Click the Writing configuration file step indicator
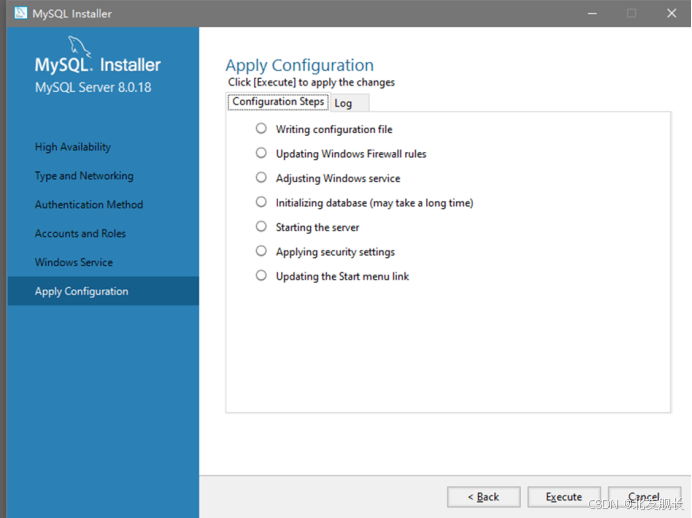Screen dimensions: 692x518 point(261,128)
